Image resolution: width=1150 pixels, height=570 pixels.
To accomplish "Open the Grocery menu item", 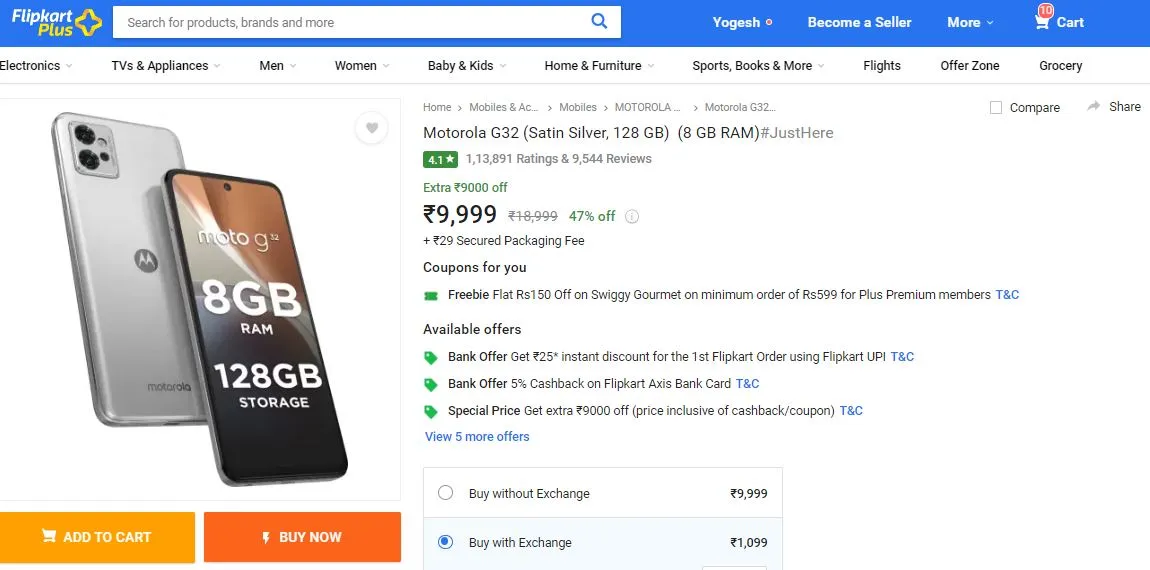I will [1061, 65].
